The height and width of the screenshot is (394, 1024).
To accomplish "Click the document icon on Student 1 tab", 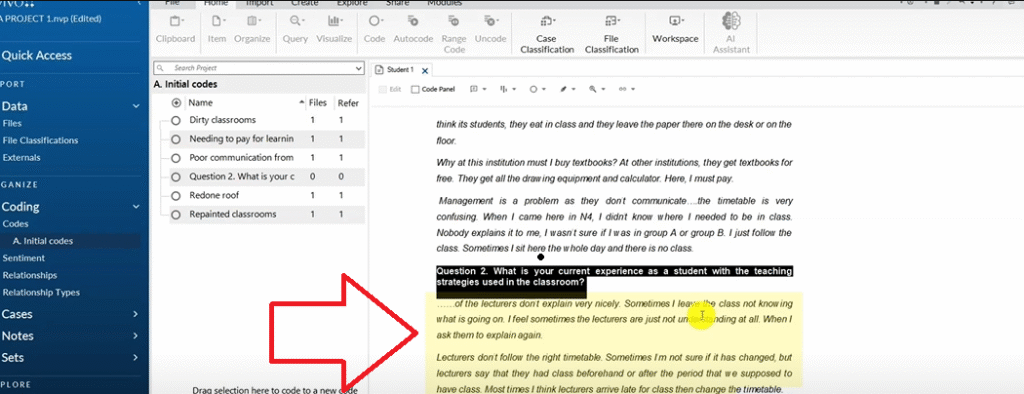I will click(379, 70).
